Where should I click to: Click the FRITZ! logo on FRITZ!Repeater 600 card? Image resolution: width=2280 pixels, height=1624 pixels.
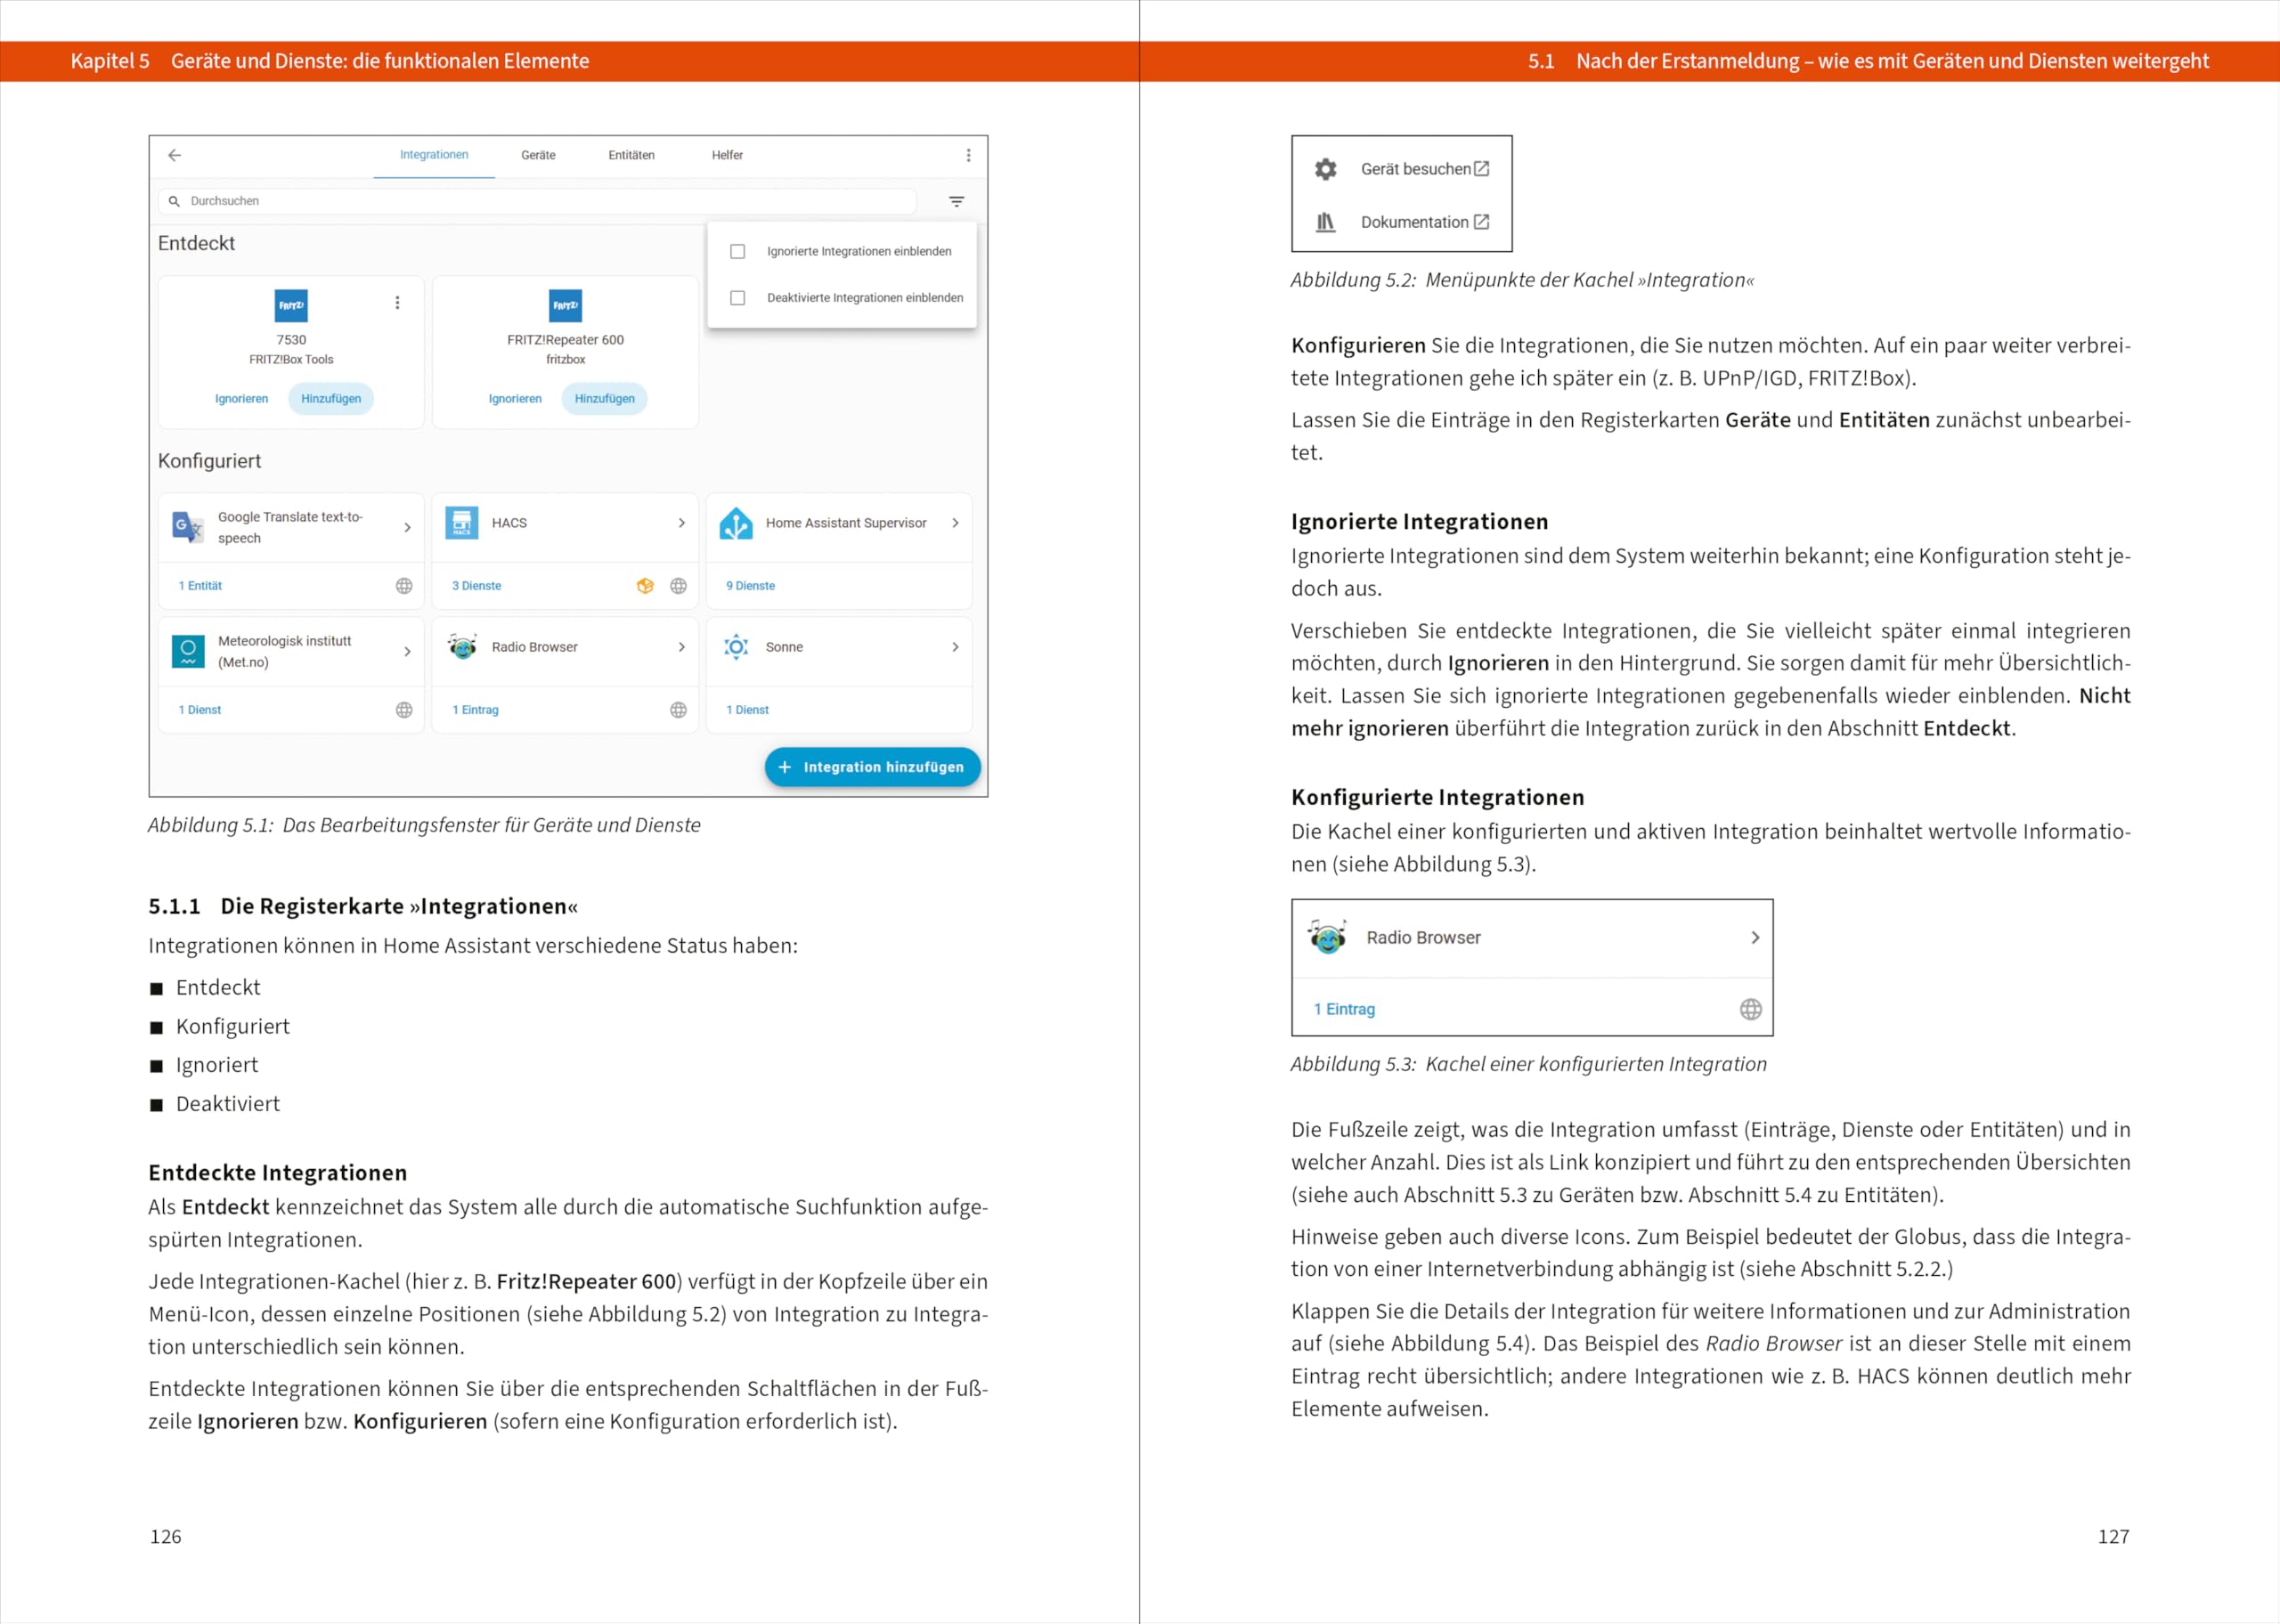pyautogui.click(x=565, y=305)
